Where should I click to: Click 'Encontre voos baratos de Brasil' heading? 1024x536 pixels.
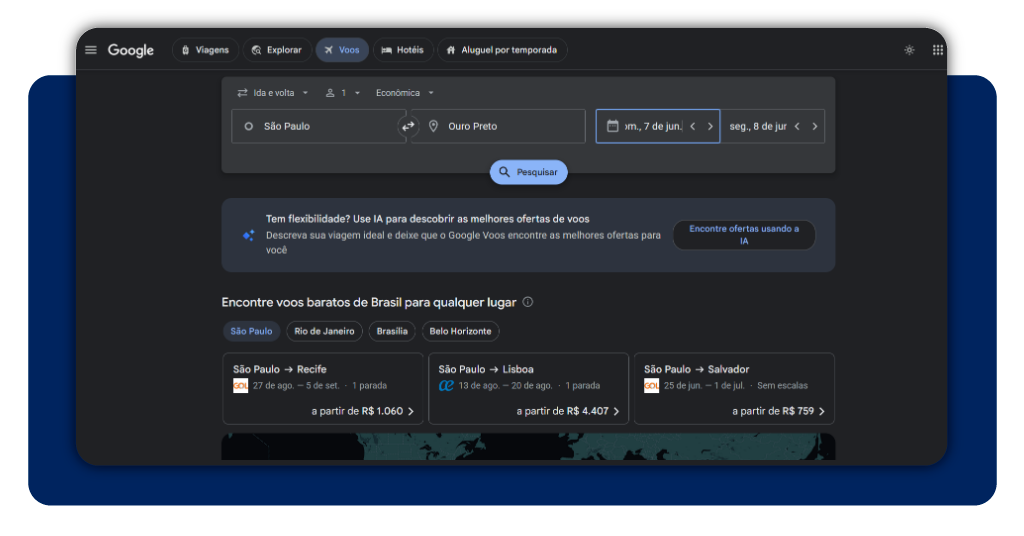(x=369, y=302)
